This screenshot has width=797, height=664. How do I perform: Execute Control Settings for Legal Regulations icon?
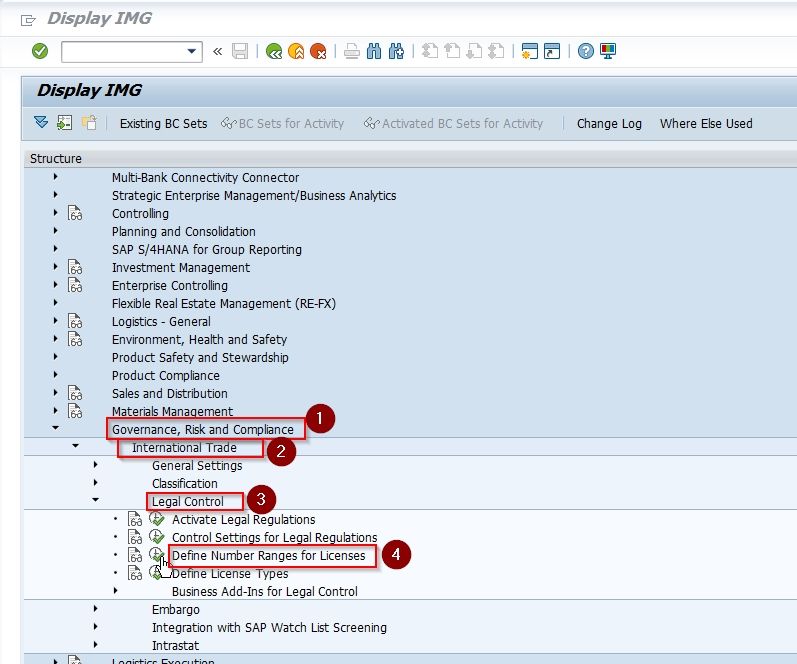click(157, 537)
